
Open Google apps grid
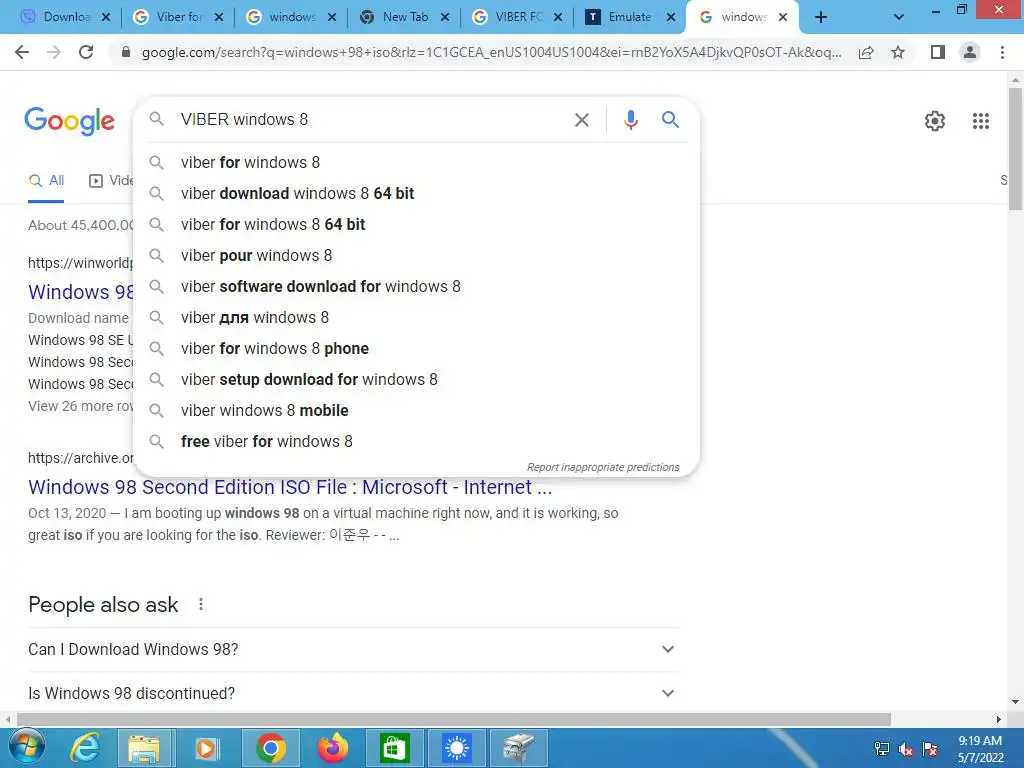[980, 121]
